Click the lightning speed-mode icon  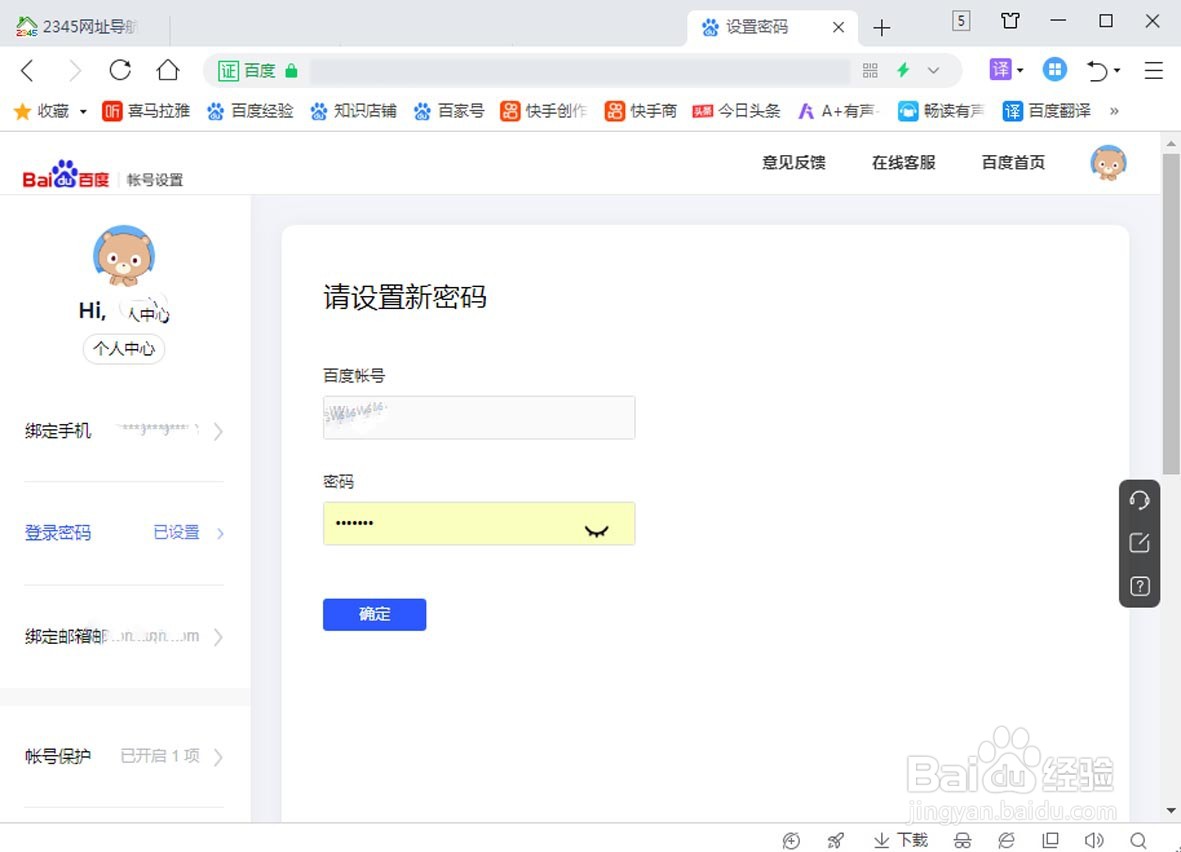(905, 69)
